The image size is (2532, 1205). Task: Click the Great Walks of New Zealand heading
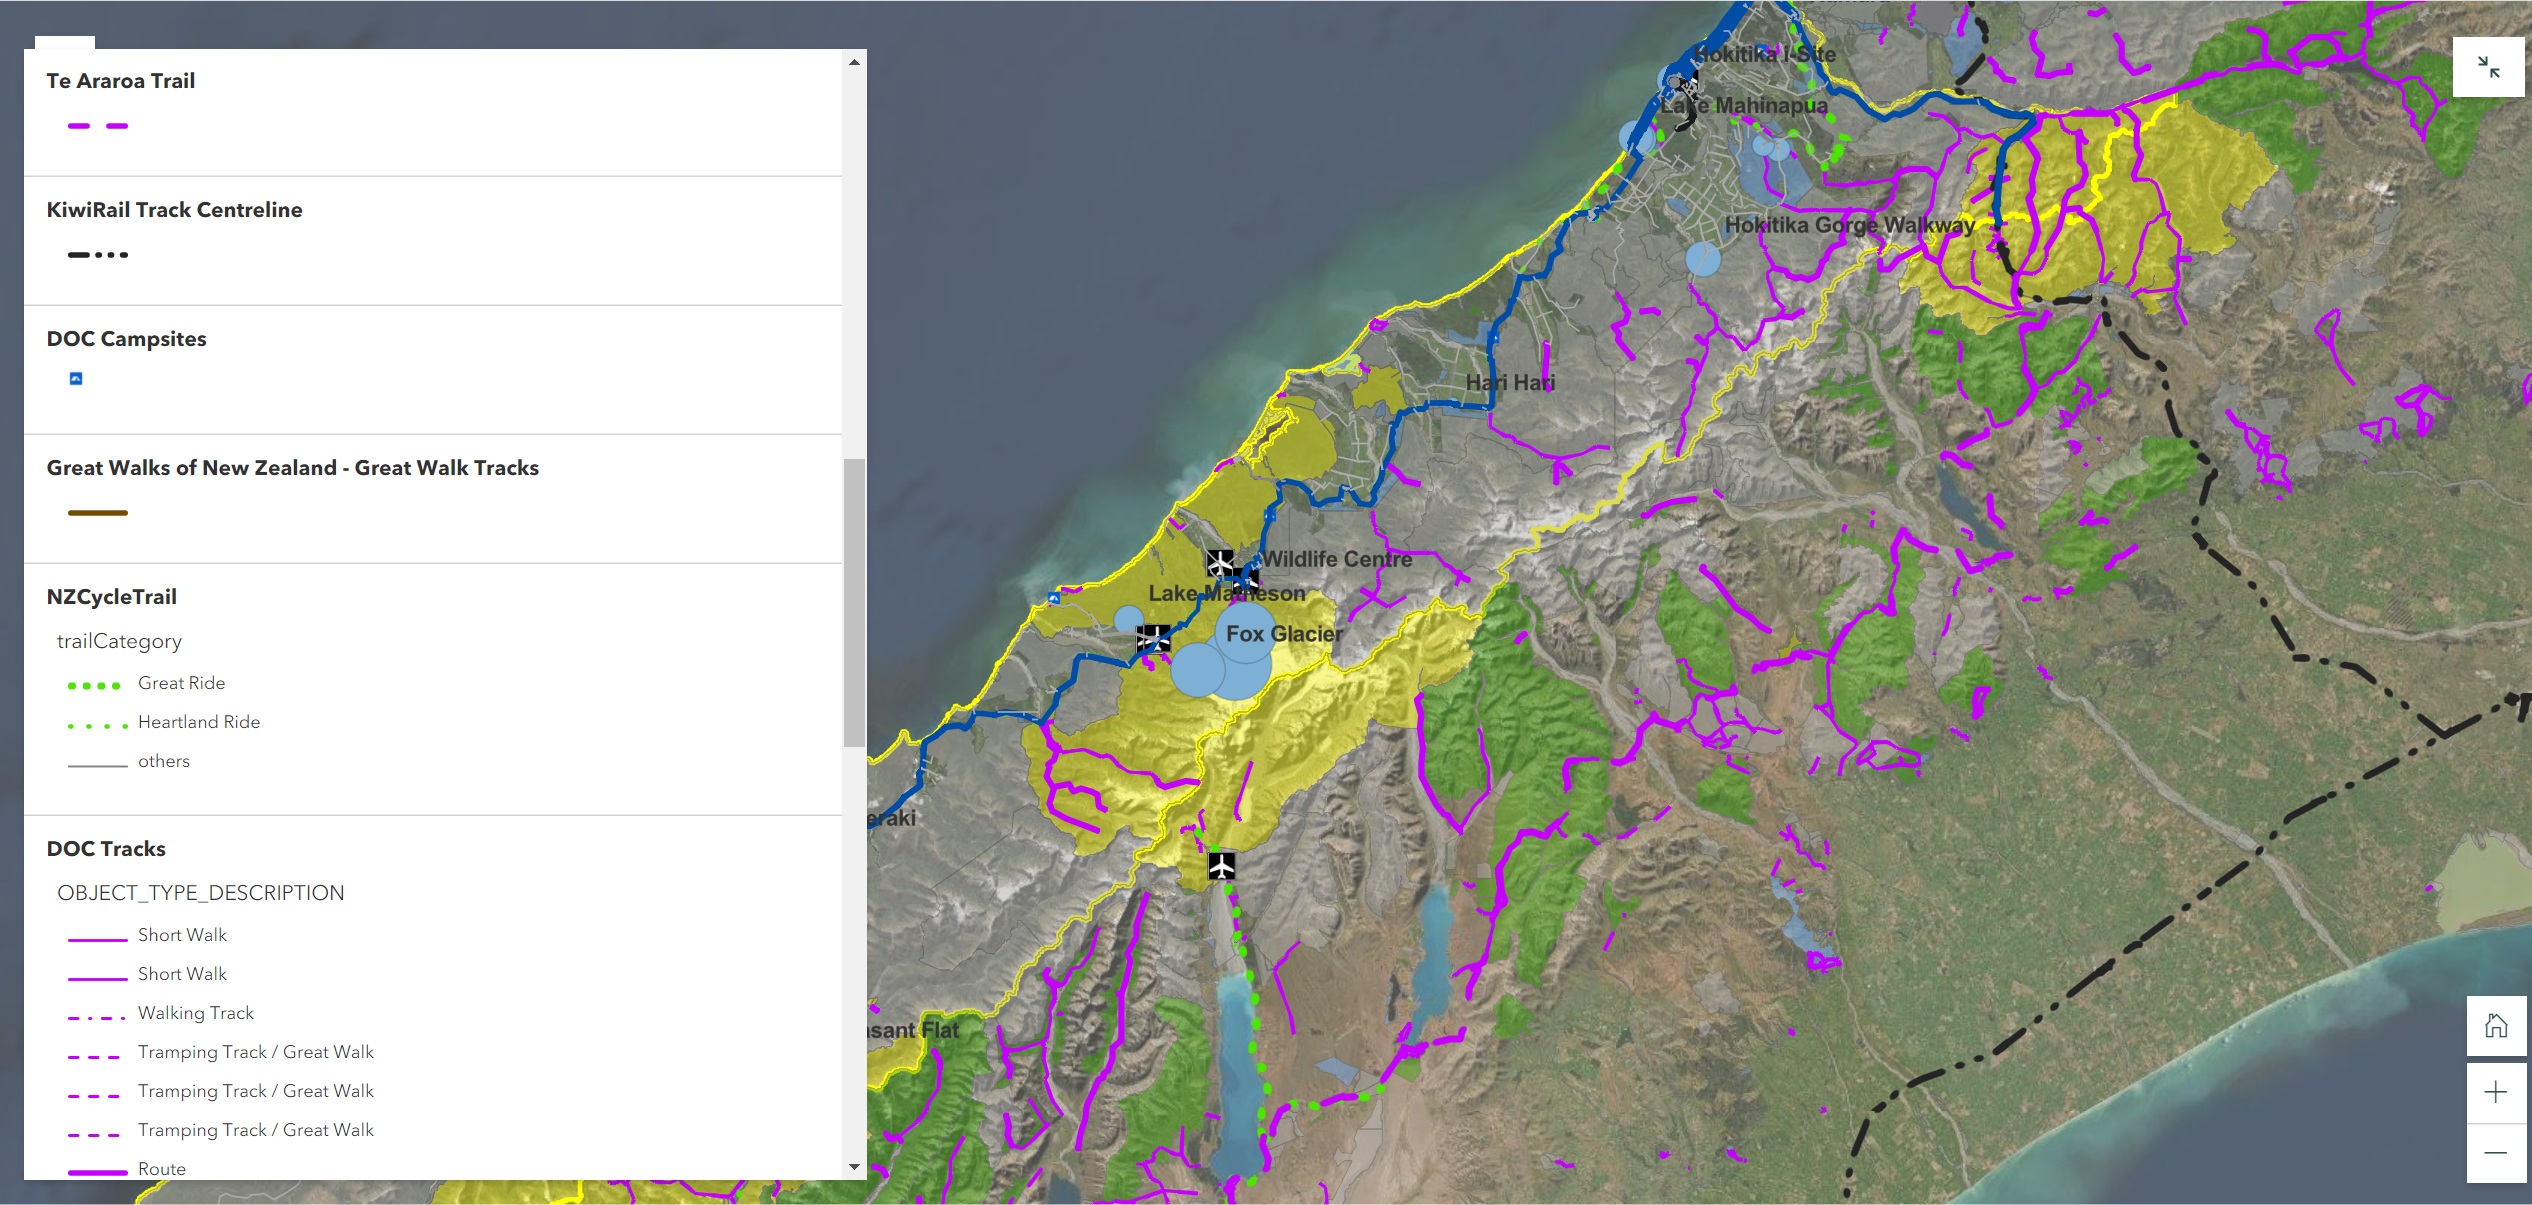293,468
